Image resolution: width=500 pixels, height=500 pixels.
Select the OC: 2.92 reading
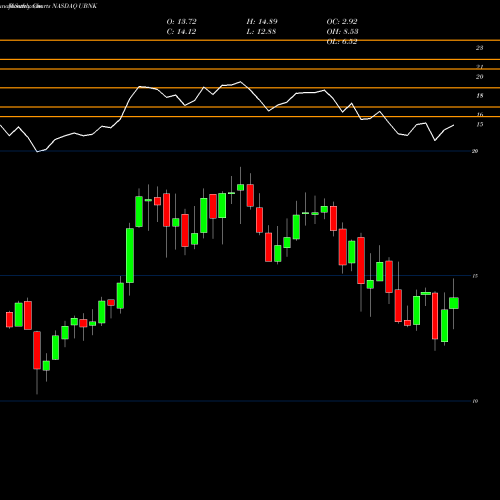pyautogui.click(x=342, y=22)
